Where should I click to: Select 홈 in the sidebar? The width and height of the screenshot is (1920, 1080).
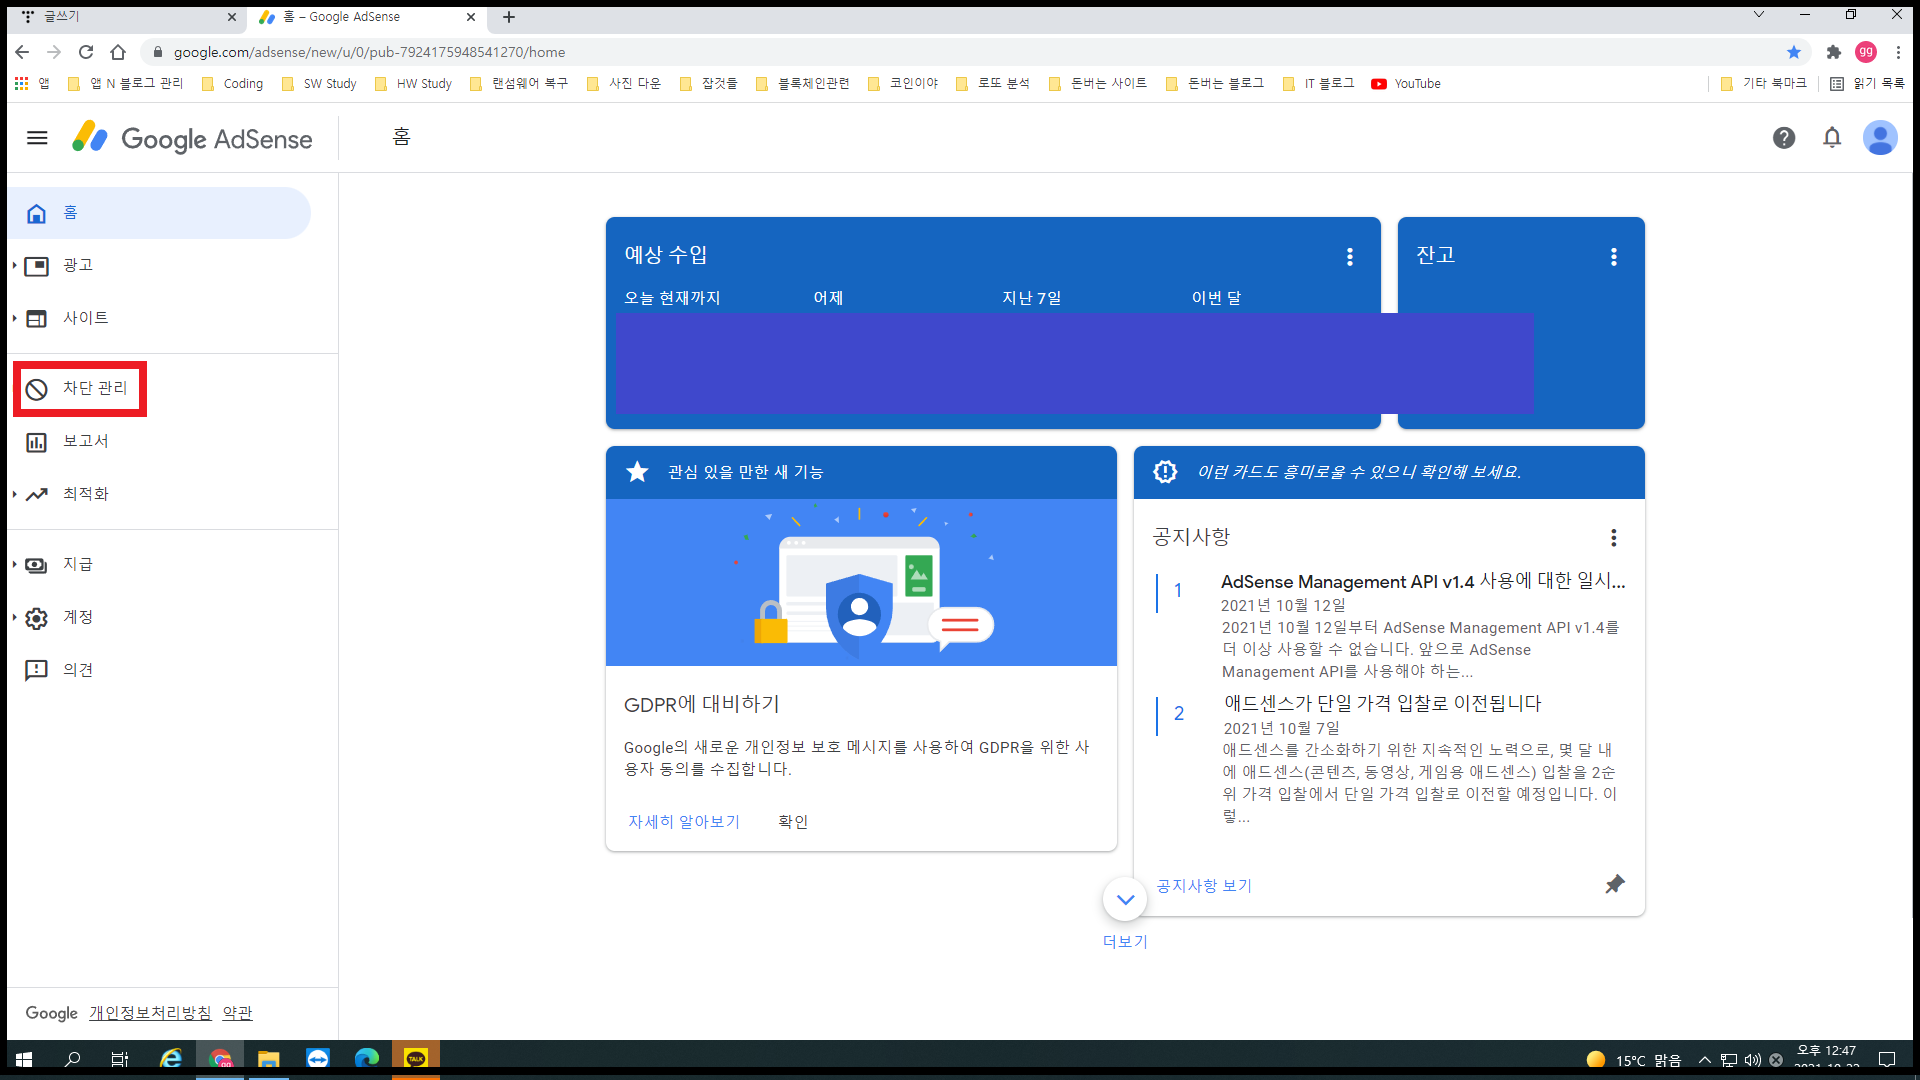pos(160,213)
